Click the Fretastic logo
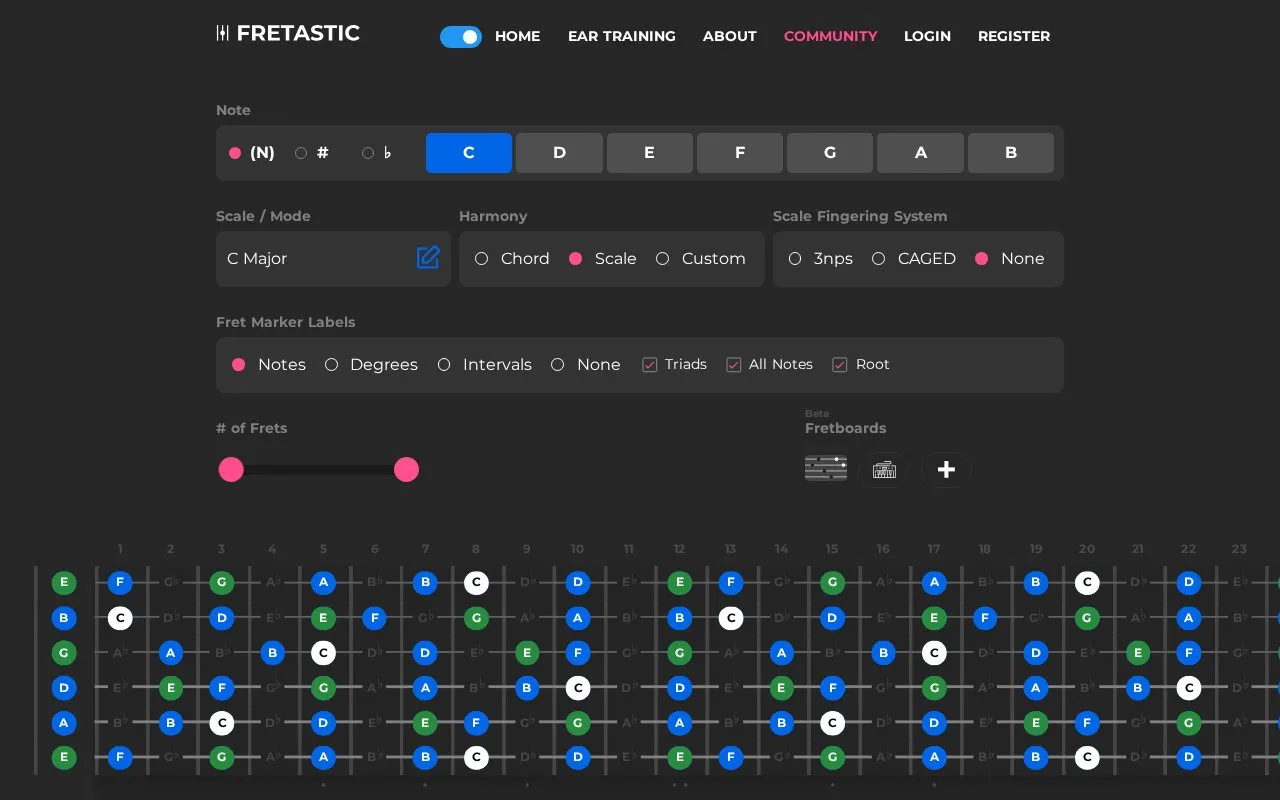1280x800 pixels. click(x=288, y=33)
